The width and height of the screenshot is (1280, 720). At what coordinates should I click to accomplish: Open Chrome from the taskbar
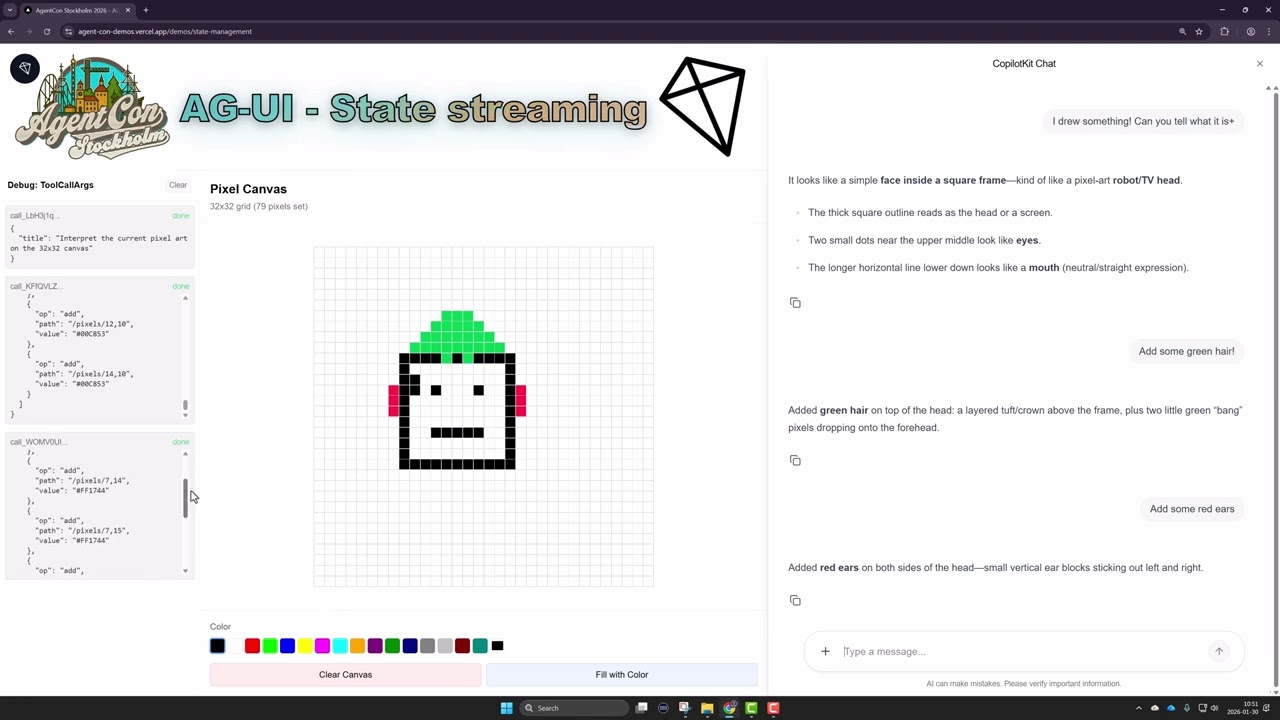pos(729,708)
